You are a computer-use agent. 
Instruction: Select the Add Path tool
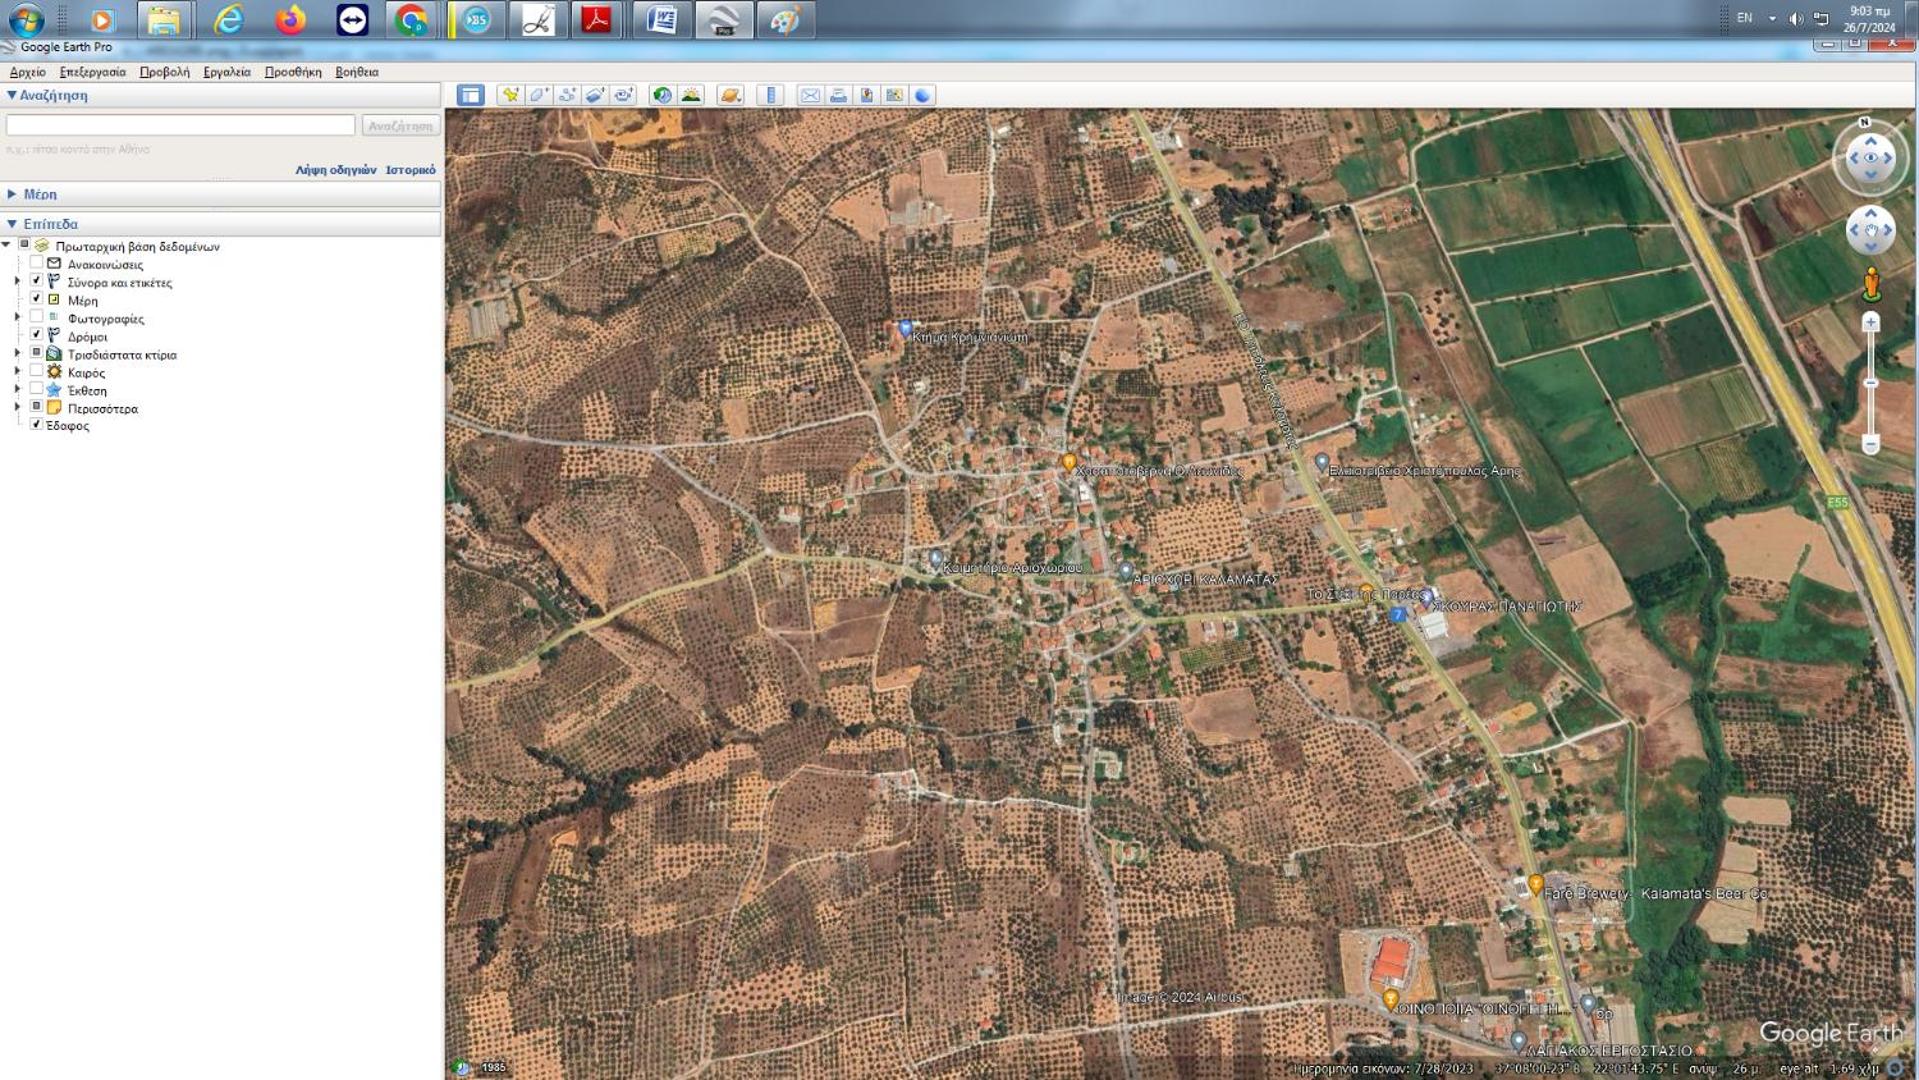567,95
